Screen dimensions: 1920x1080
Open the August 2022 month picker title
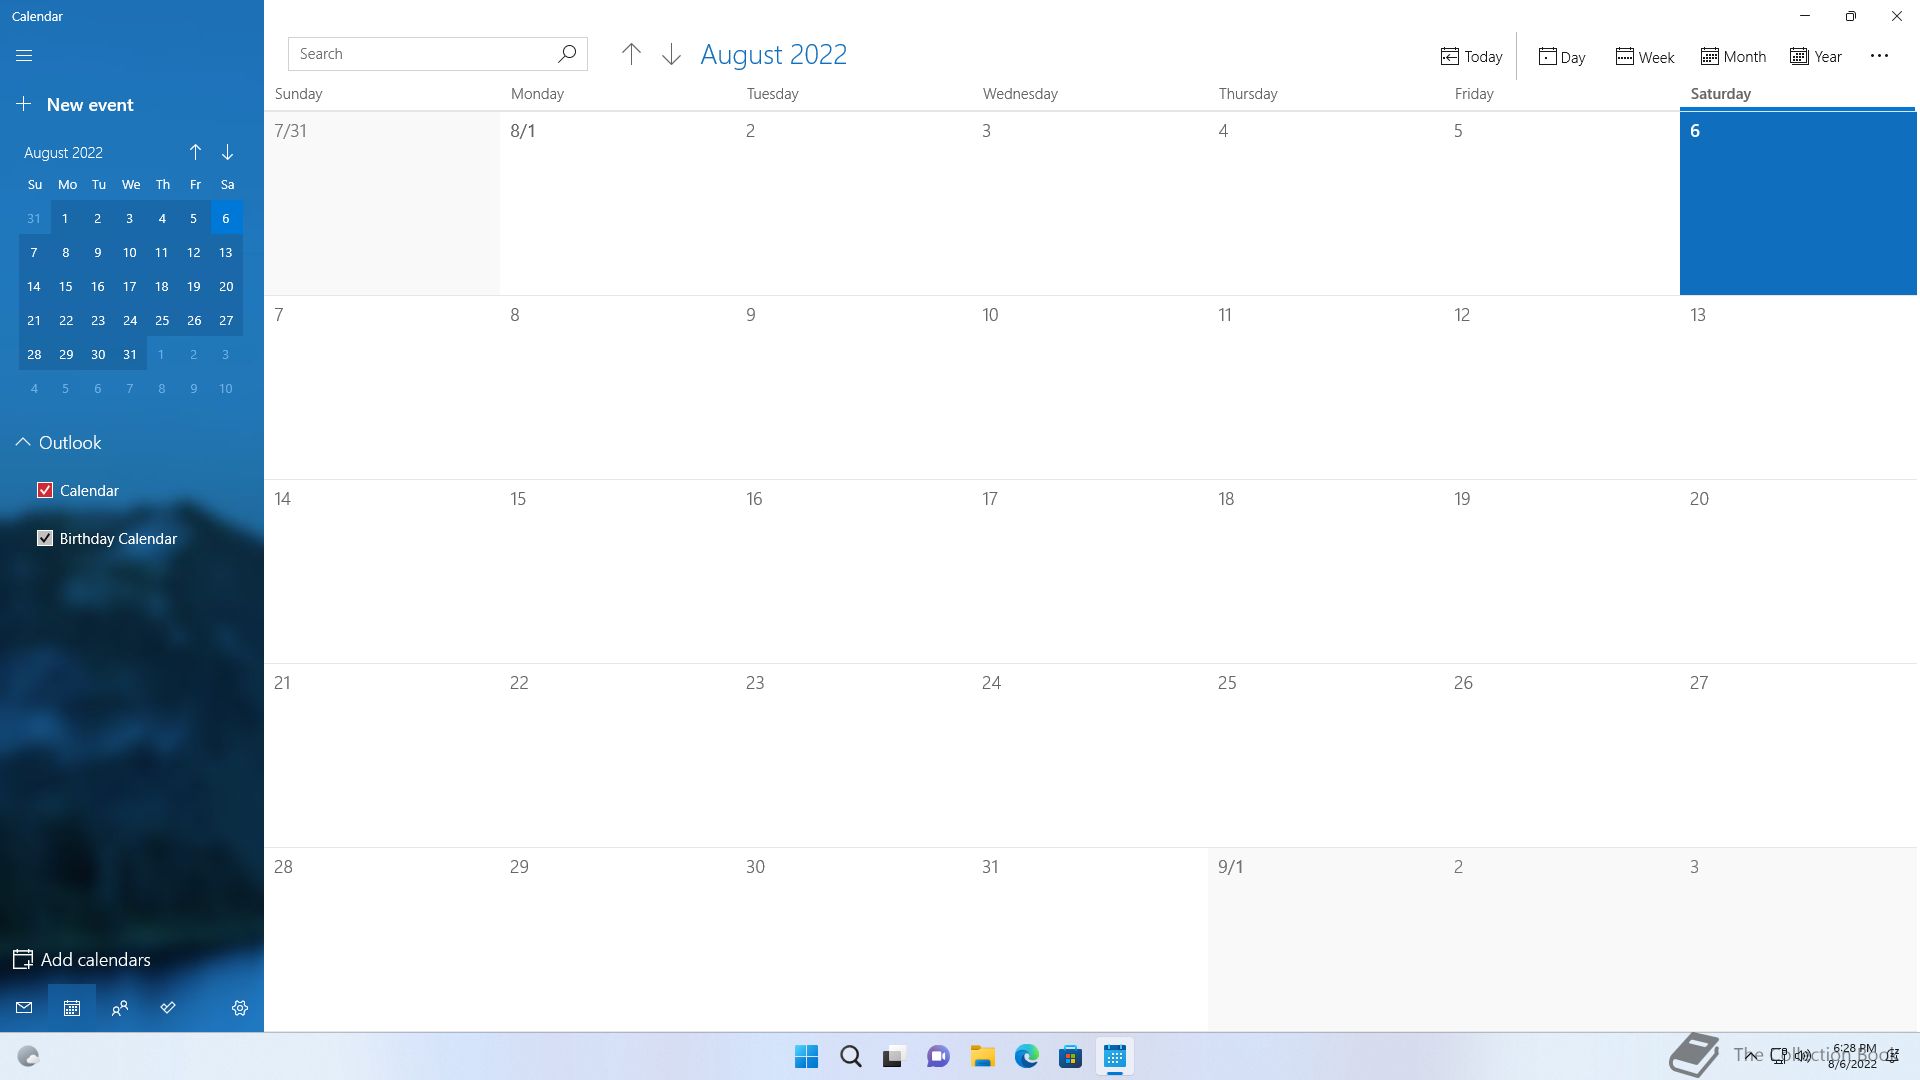point(773,54)
